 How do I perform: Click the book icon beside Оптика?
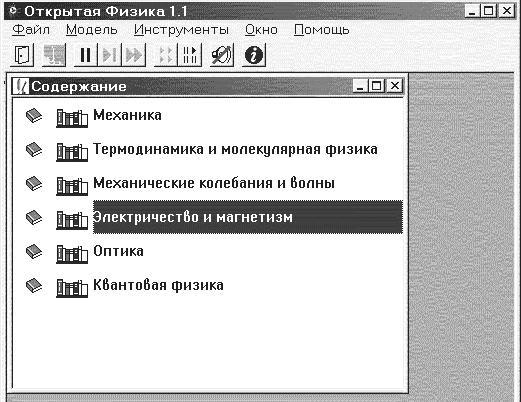(34, 252)
